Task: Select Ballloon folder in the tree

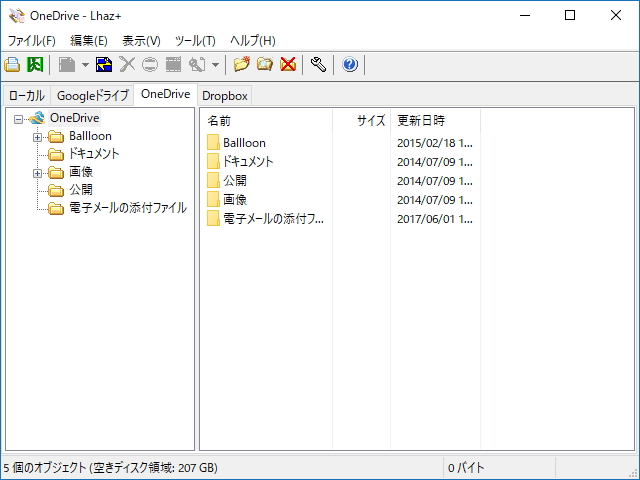Action: (90, 136)
